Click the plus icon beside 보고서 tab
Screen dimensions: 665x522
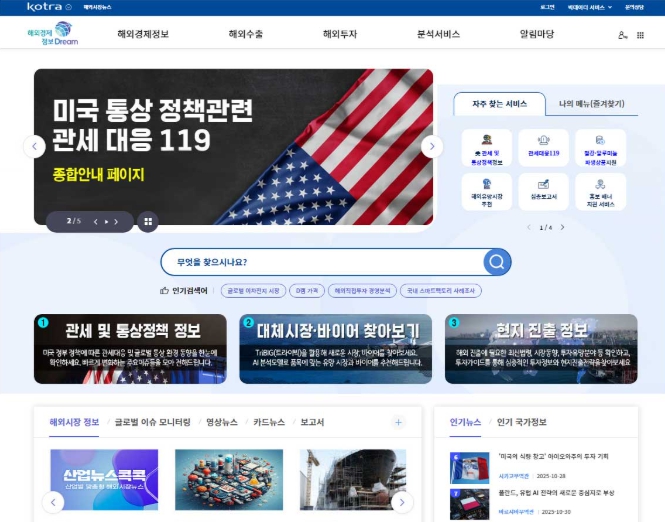point(398,423)
